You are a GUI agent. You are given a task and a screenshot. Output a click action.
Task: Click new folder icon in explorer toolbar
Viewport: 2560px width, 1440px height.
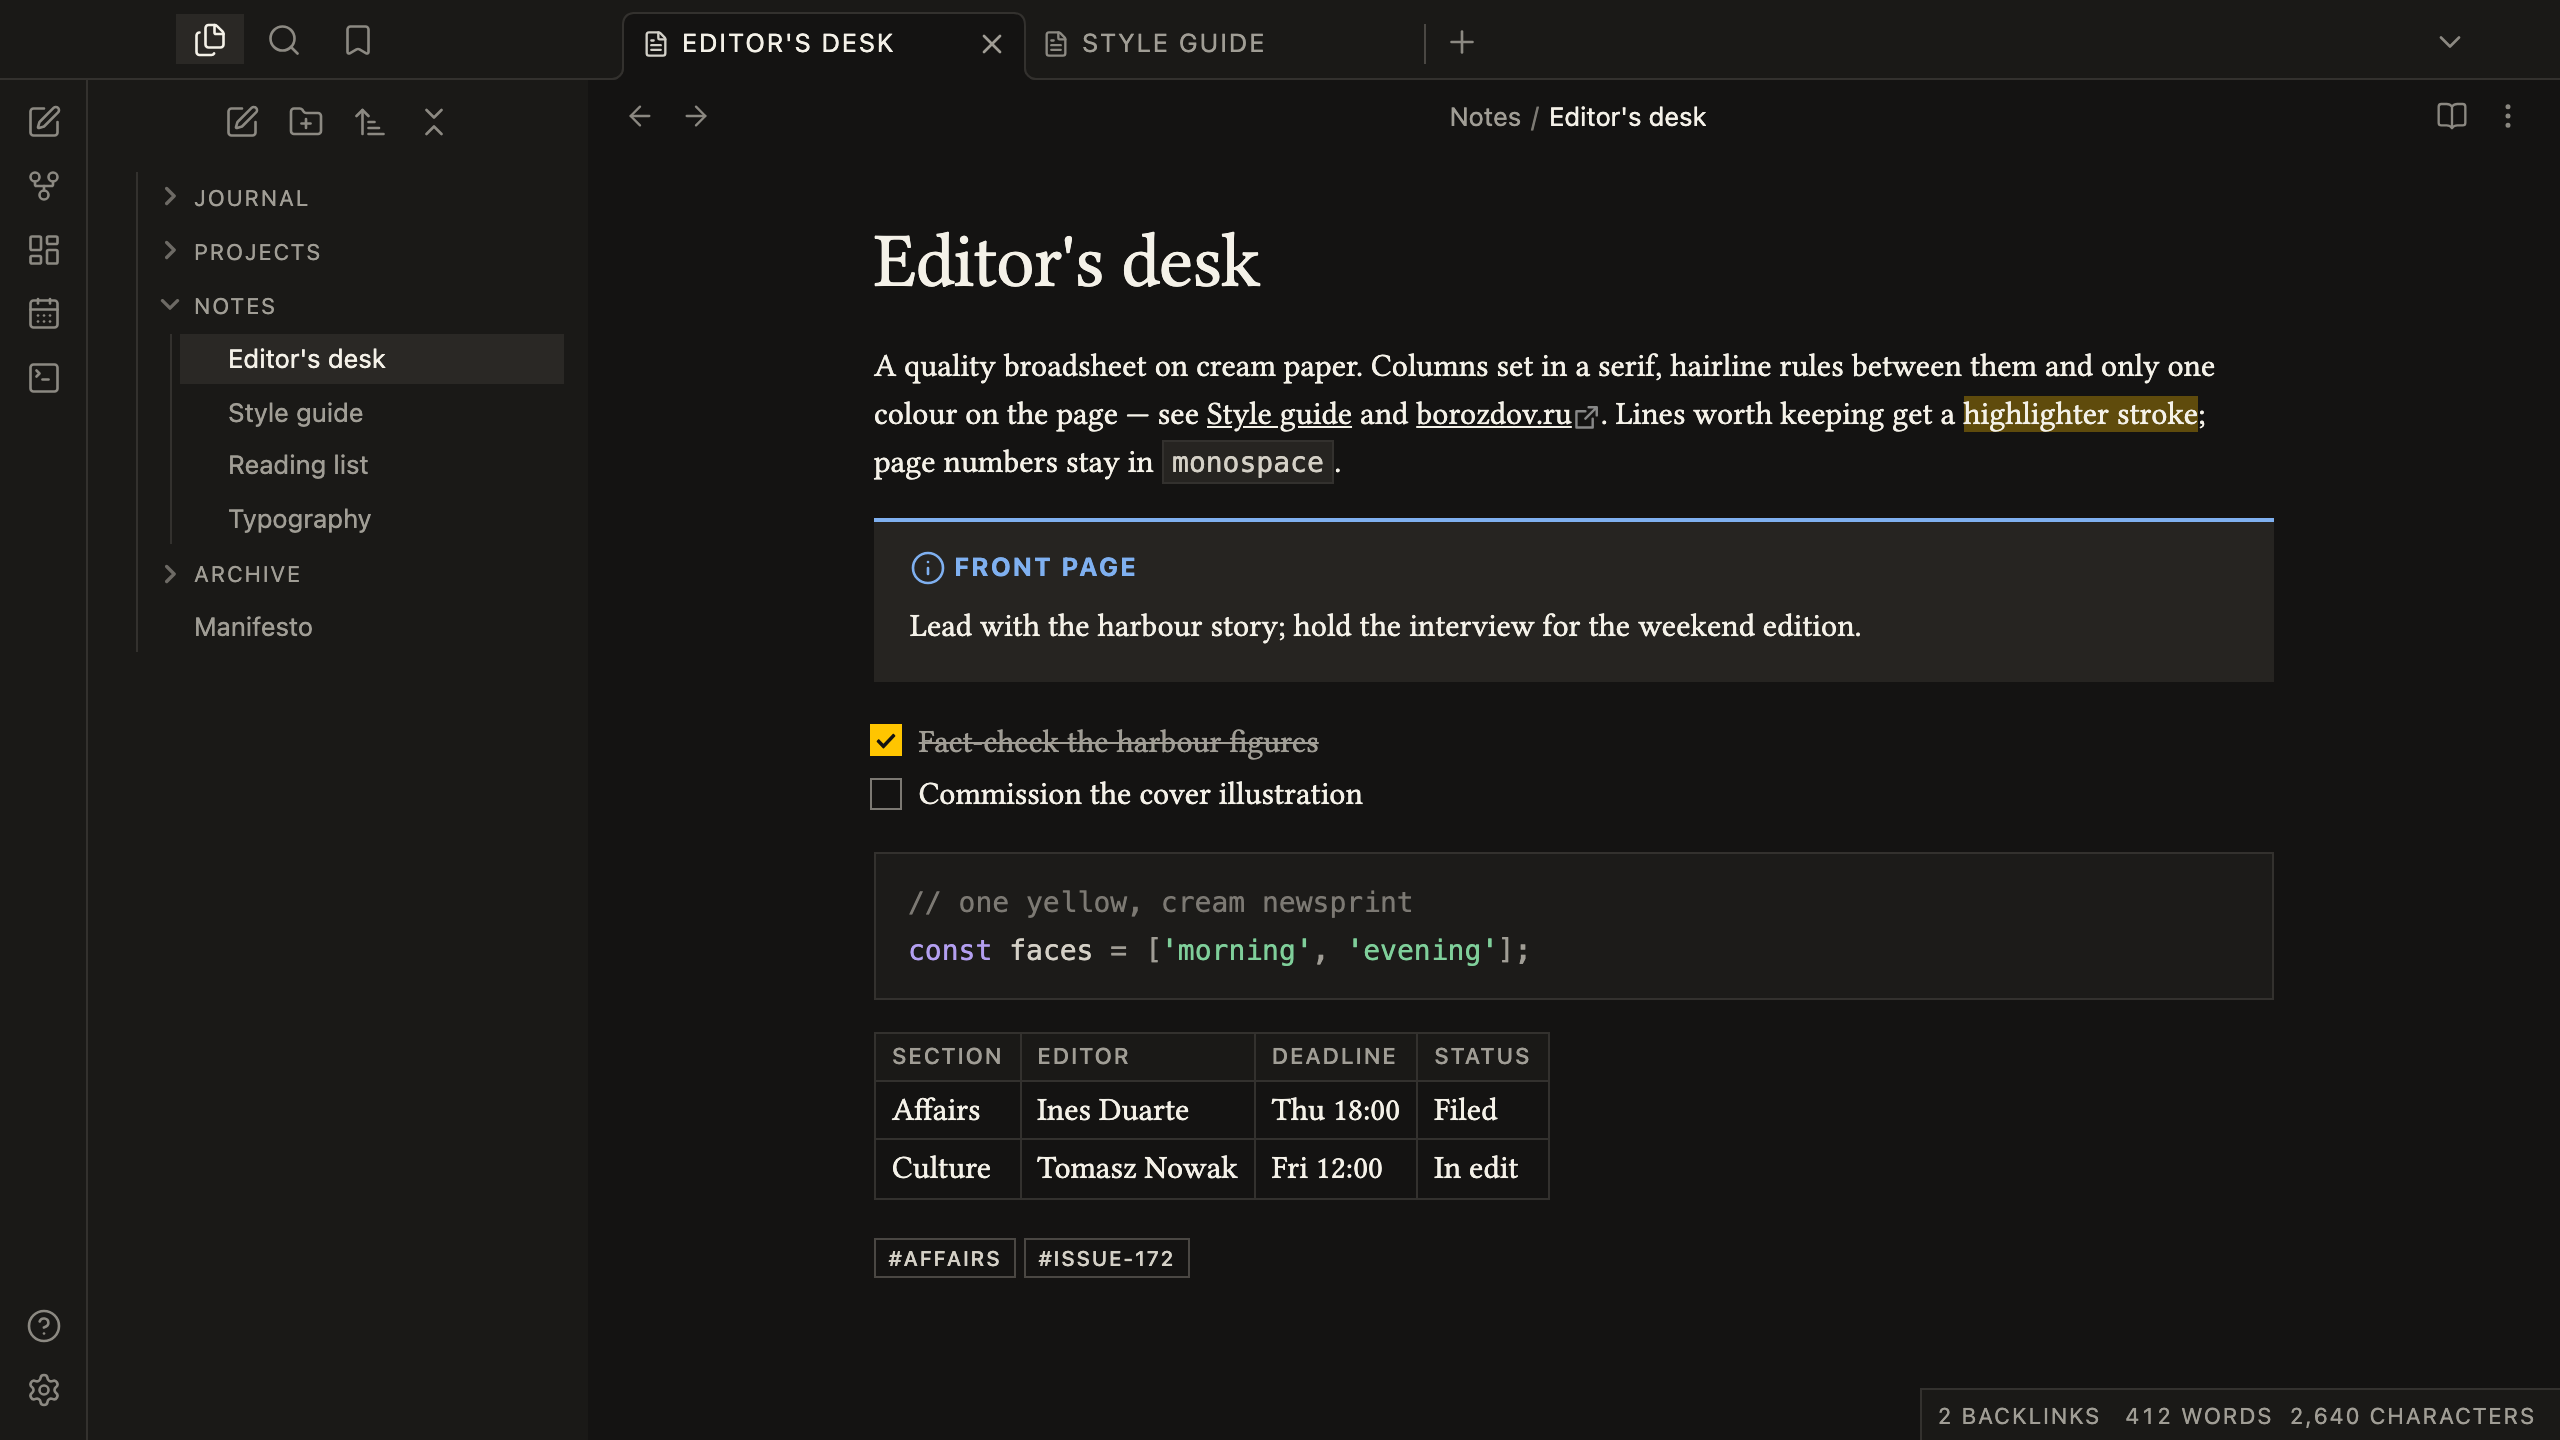click(x=306, y=122)
